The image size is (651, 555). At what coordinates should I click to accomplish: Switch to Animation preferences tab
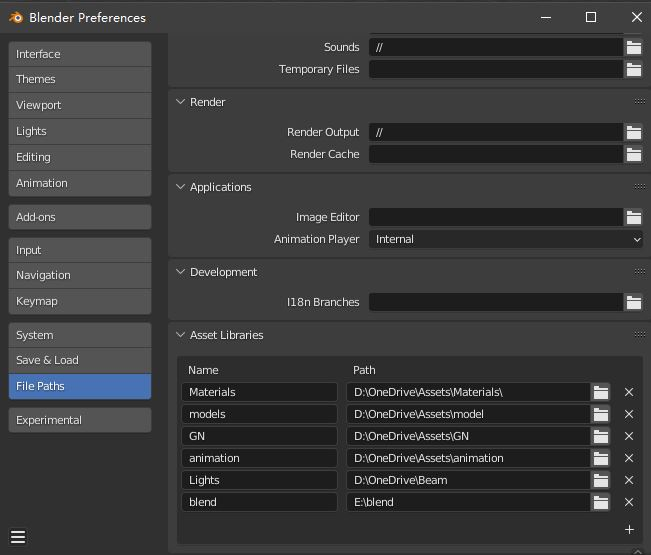(x=80, y=183)
